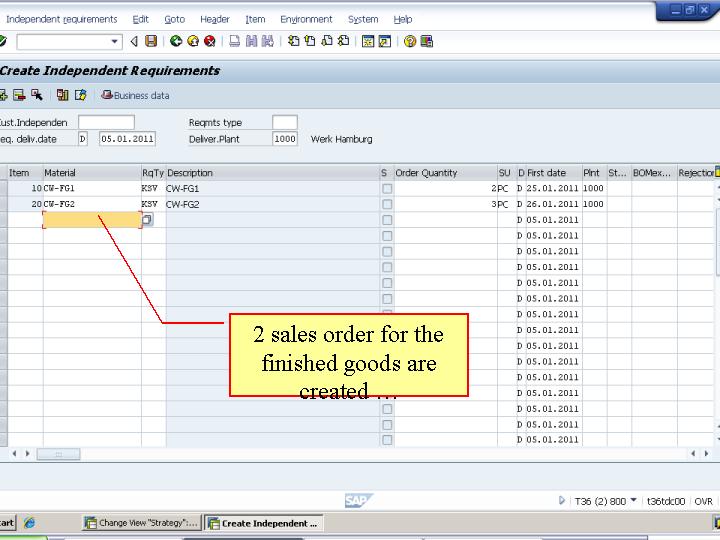Click First date 26.01.2011 cell
Viewport: 720px width, 540px height.
coord(553,204)
